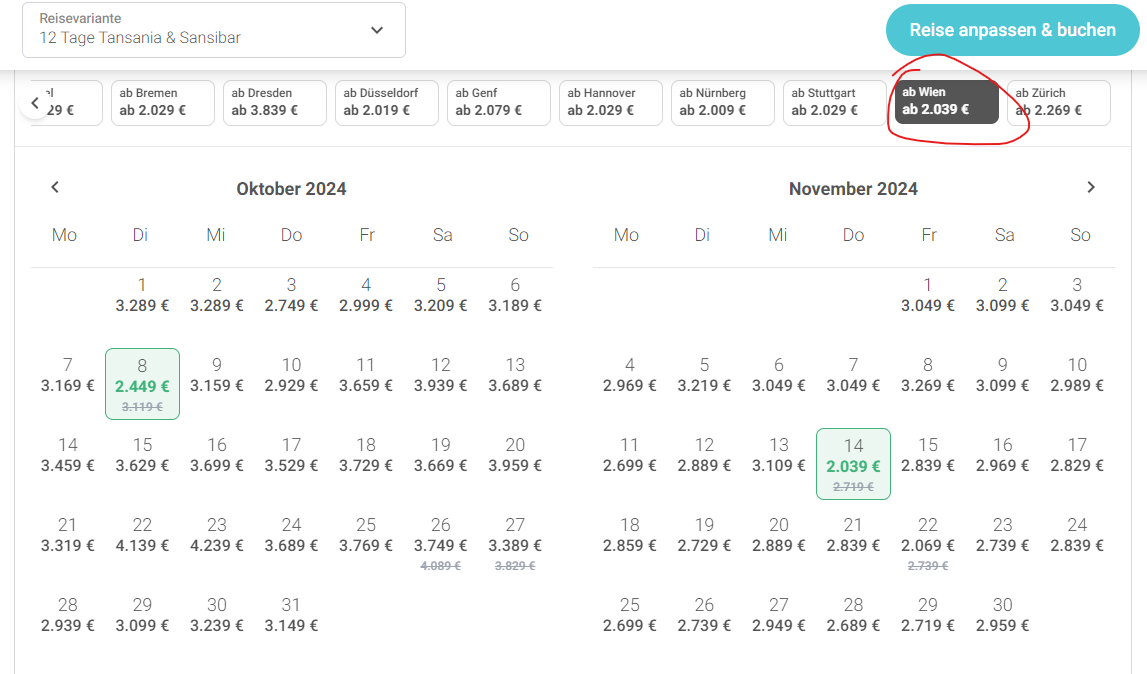1147x674 pixels.
Task: Choose October 1 for 3.289 €
Action: 143,296
